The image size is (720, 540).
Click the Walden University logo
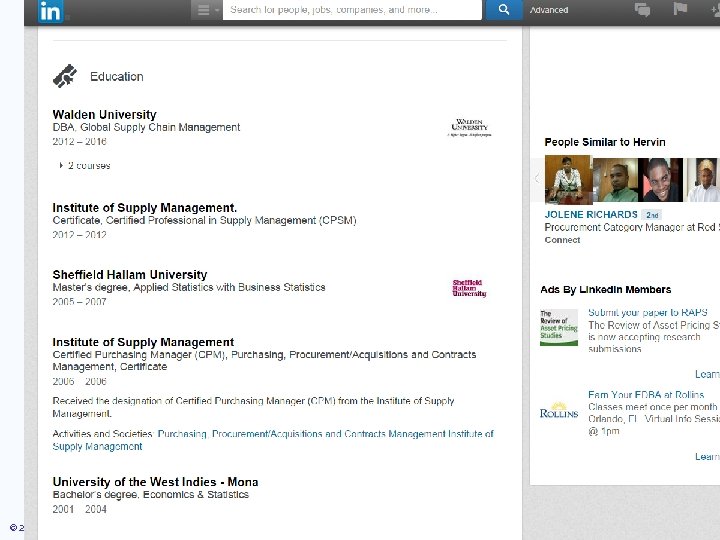(469, 127)
